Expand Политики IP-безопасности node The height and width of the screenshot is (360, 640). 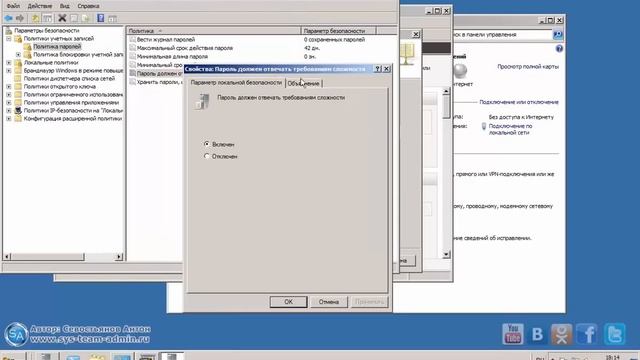pos(9,110)
